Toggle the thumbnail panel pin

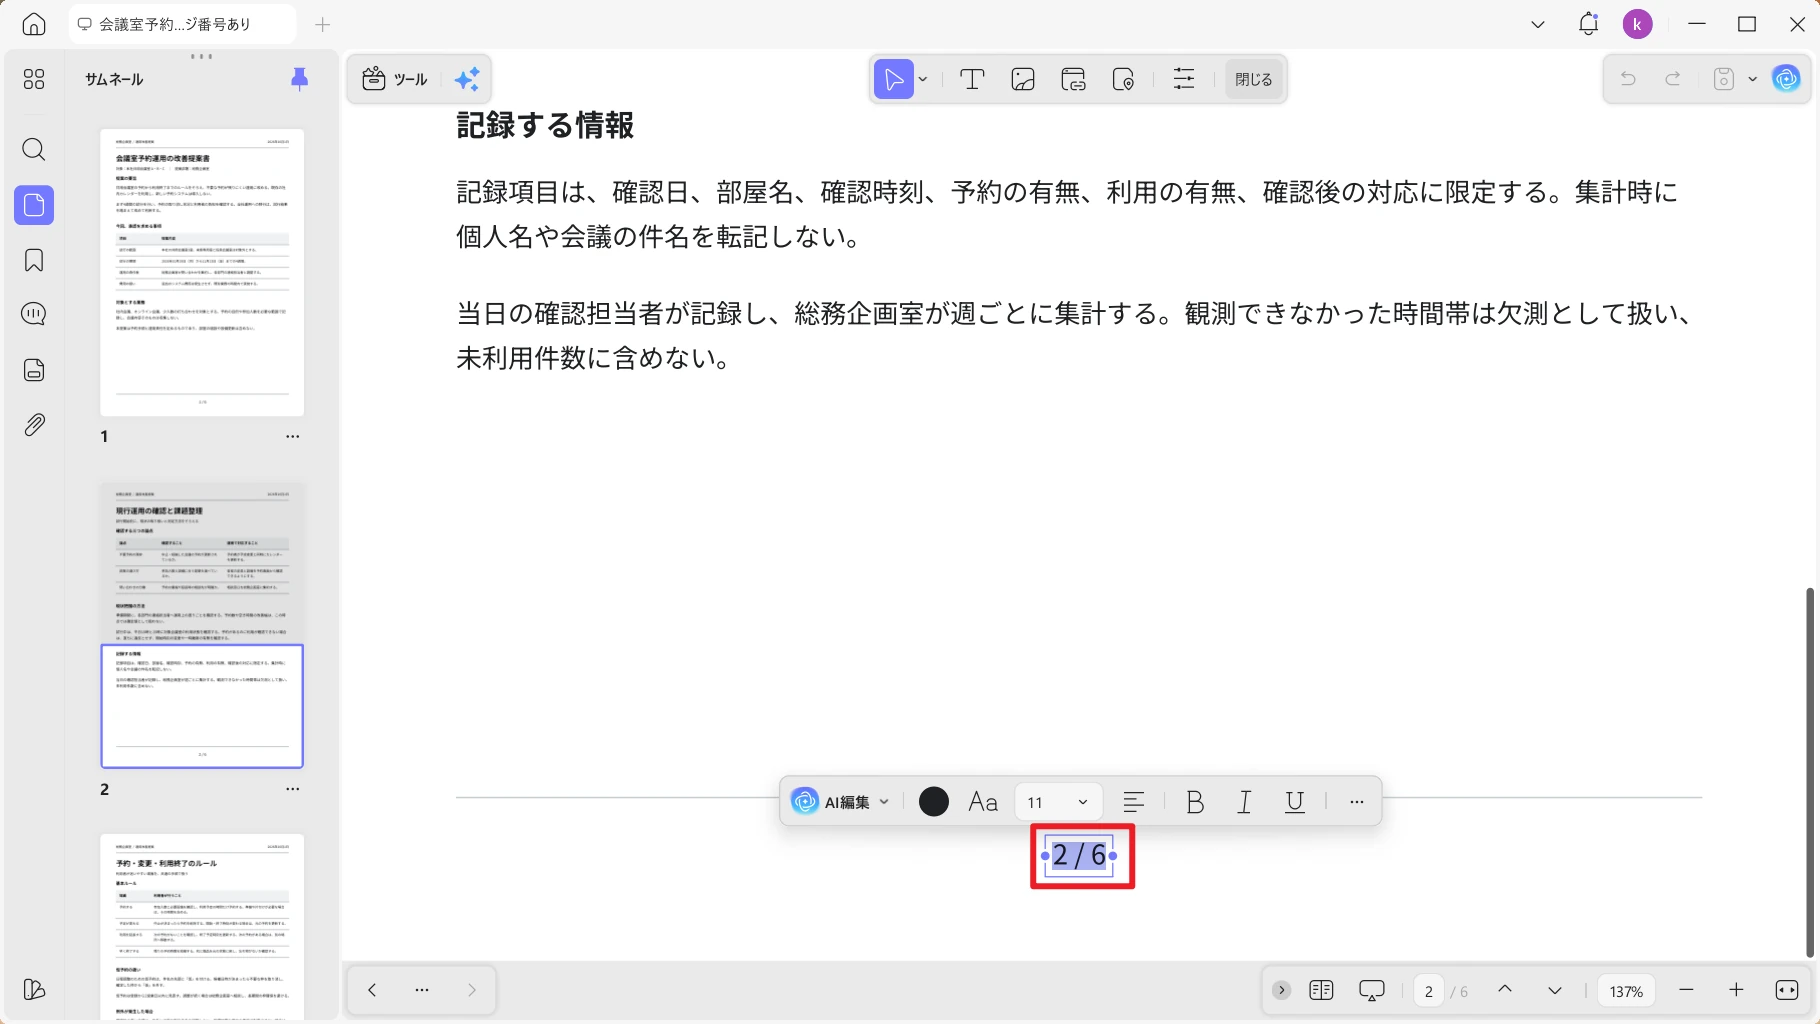(299, 79)
